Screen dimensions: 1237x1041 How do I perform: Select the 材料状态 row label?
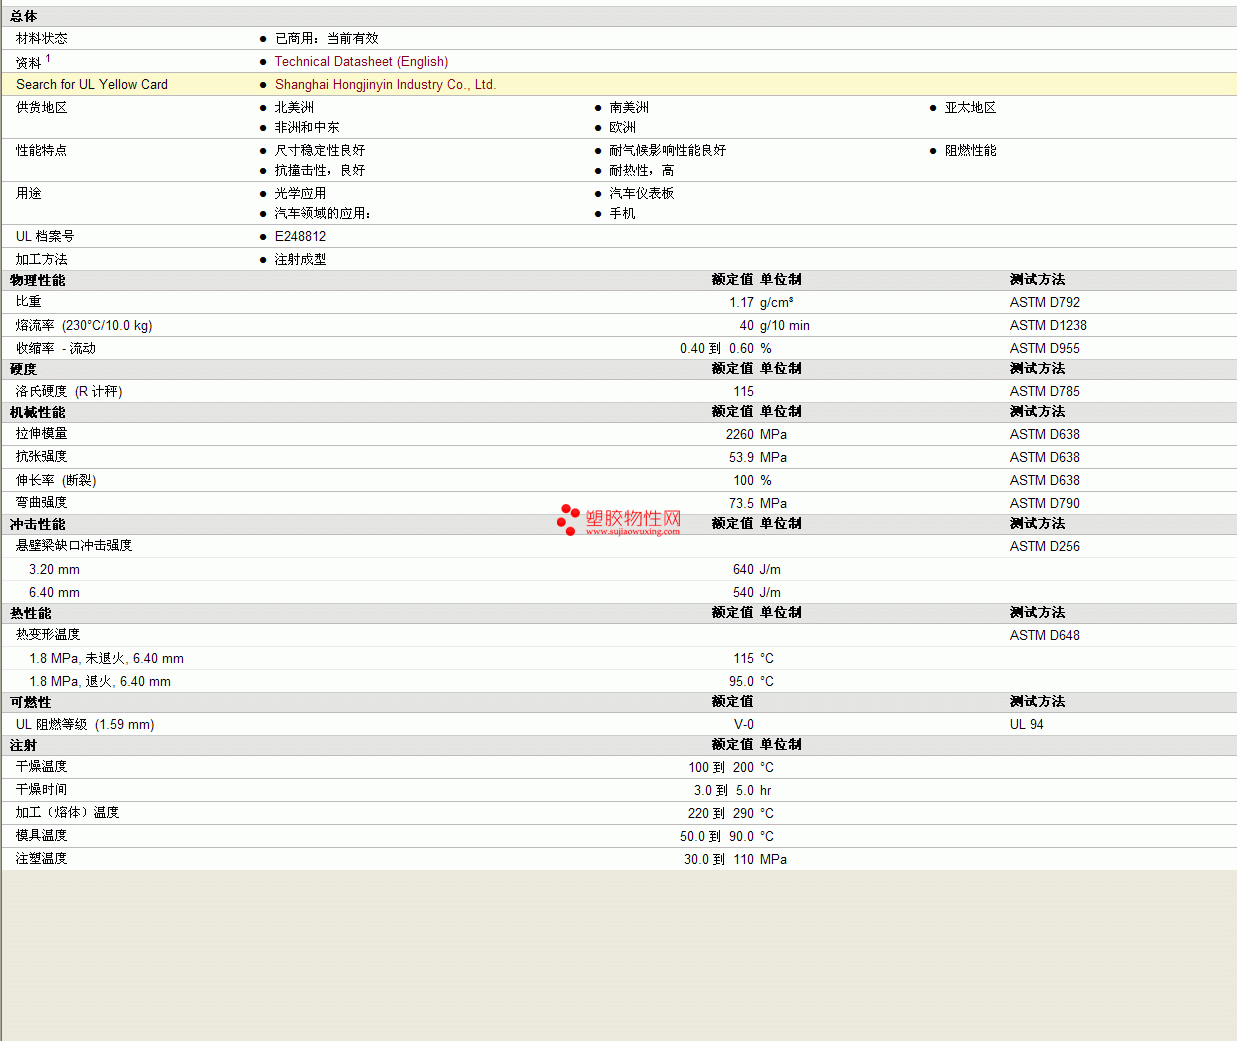(x=42, y=39)
